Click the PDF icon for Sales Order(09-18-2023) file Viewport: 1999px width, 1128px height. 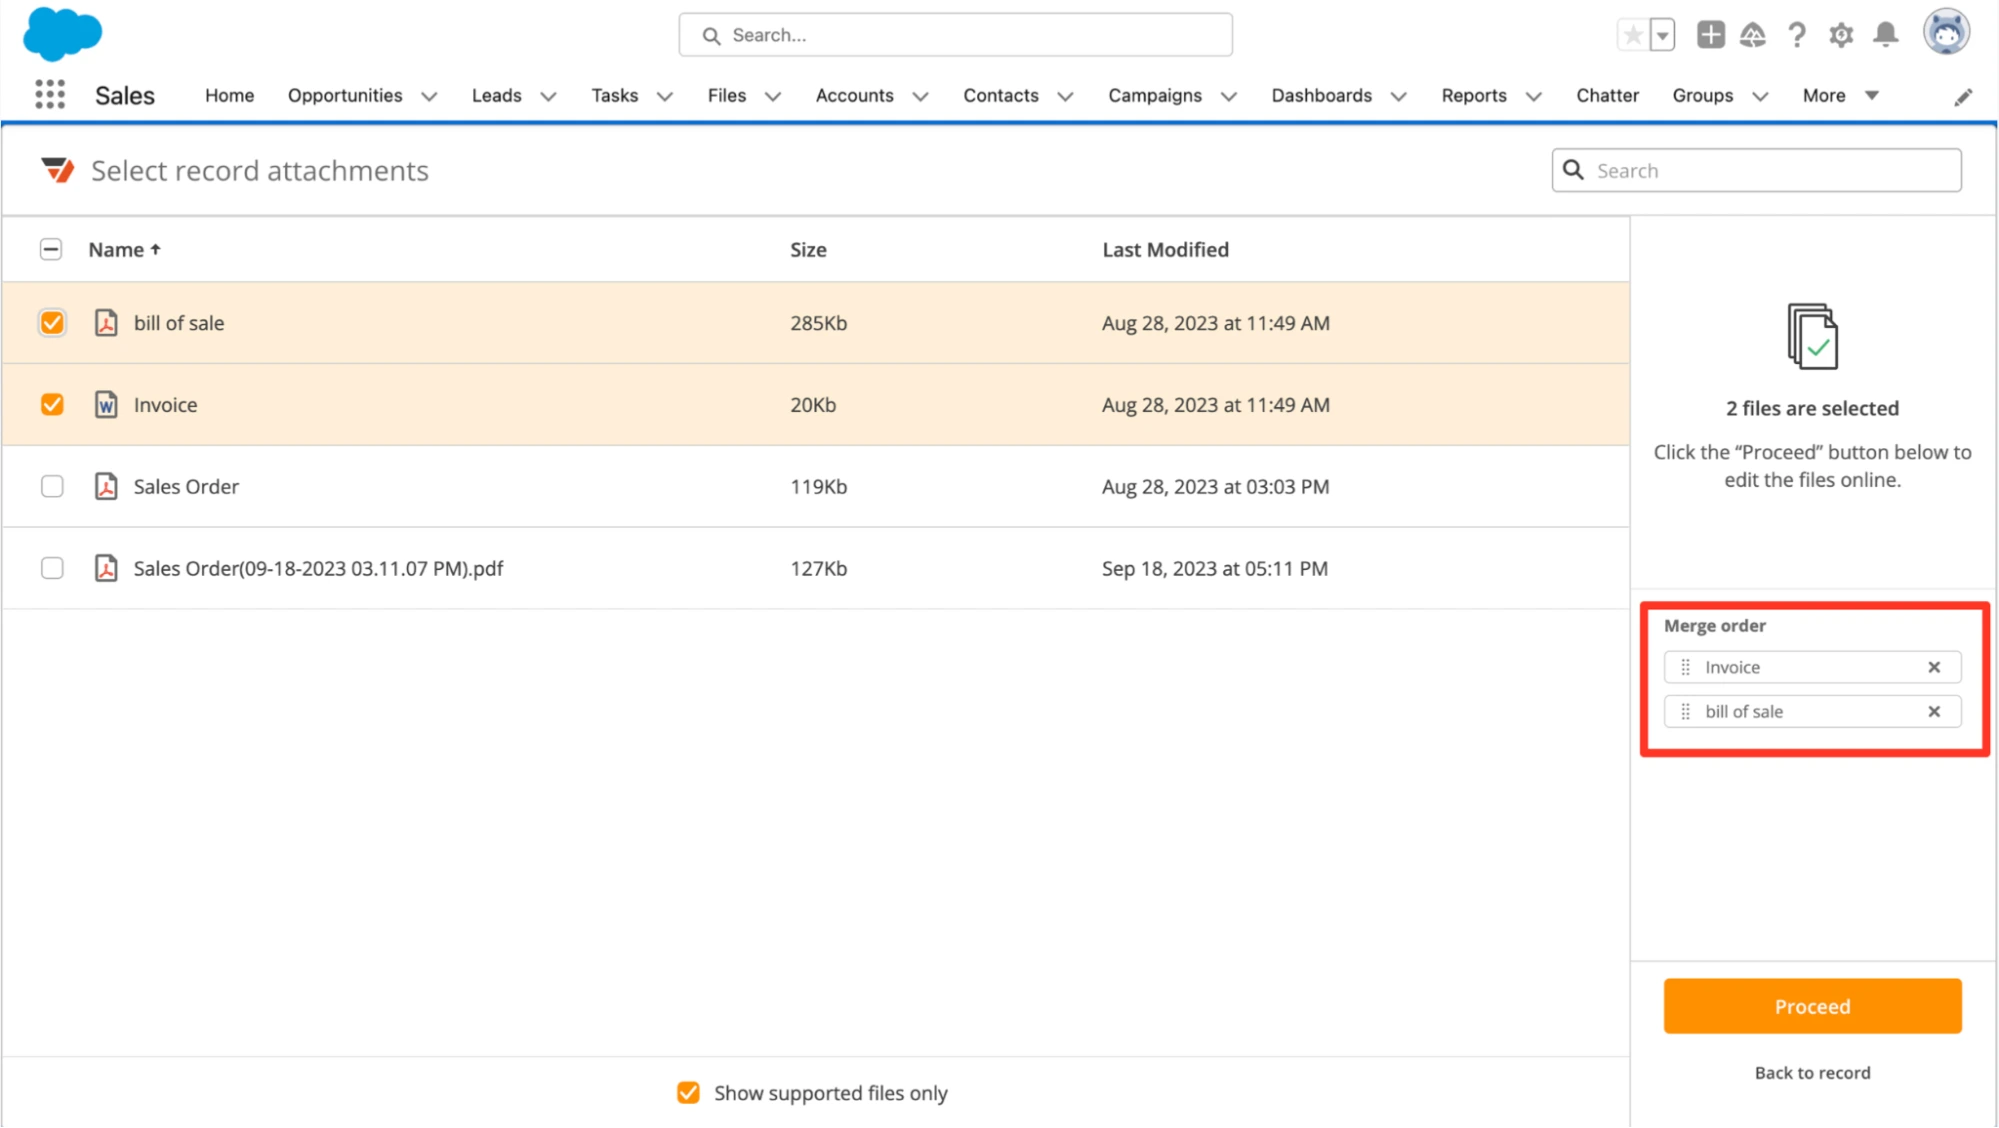106,569
